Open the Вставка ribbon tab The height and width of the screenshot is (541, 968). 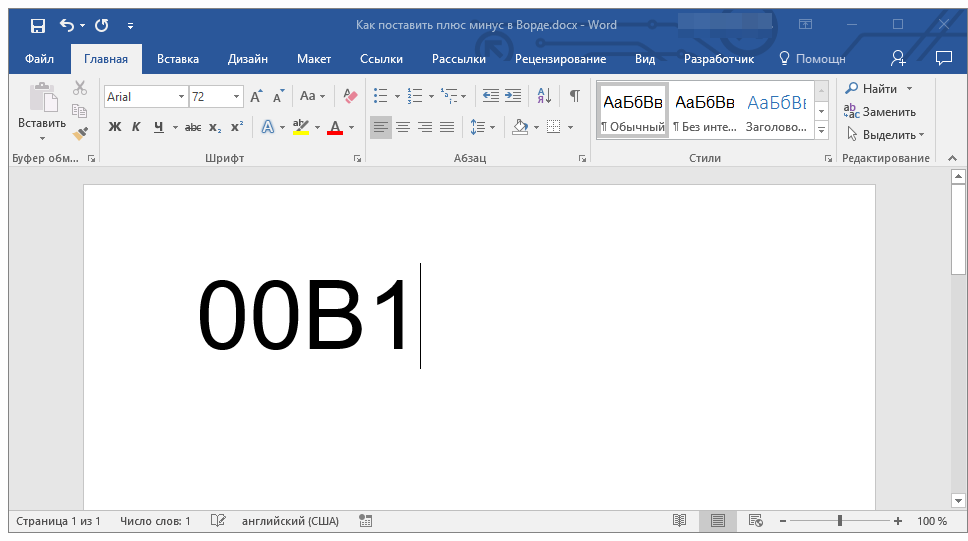click(178, 59)
